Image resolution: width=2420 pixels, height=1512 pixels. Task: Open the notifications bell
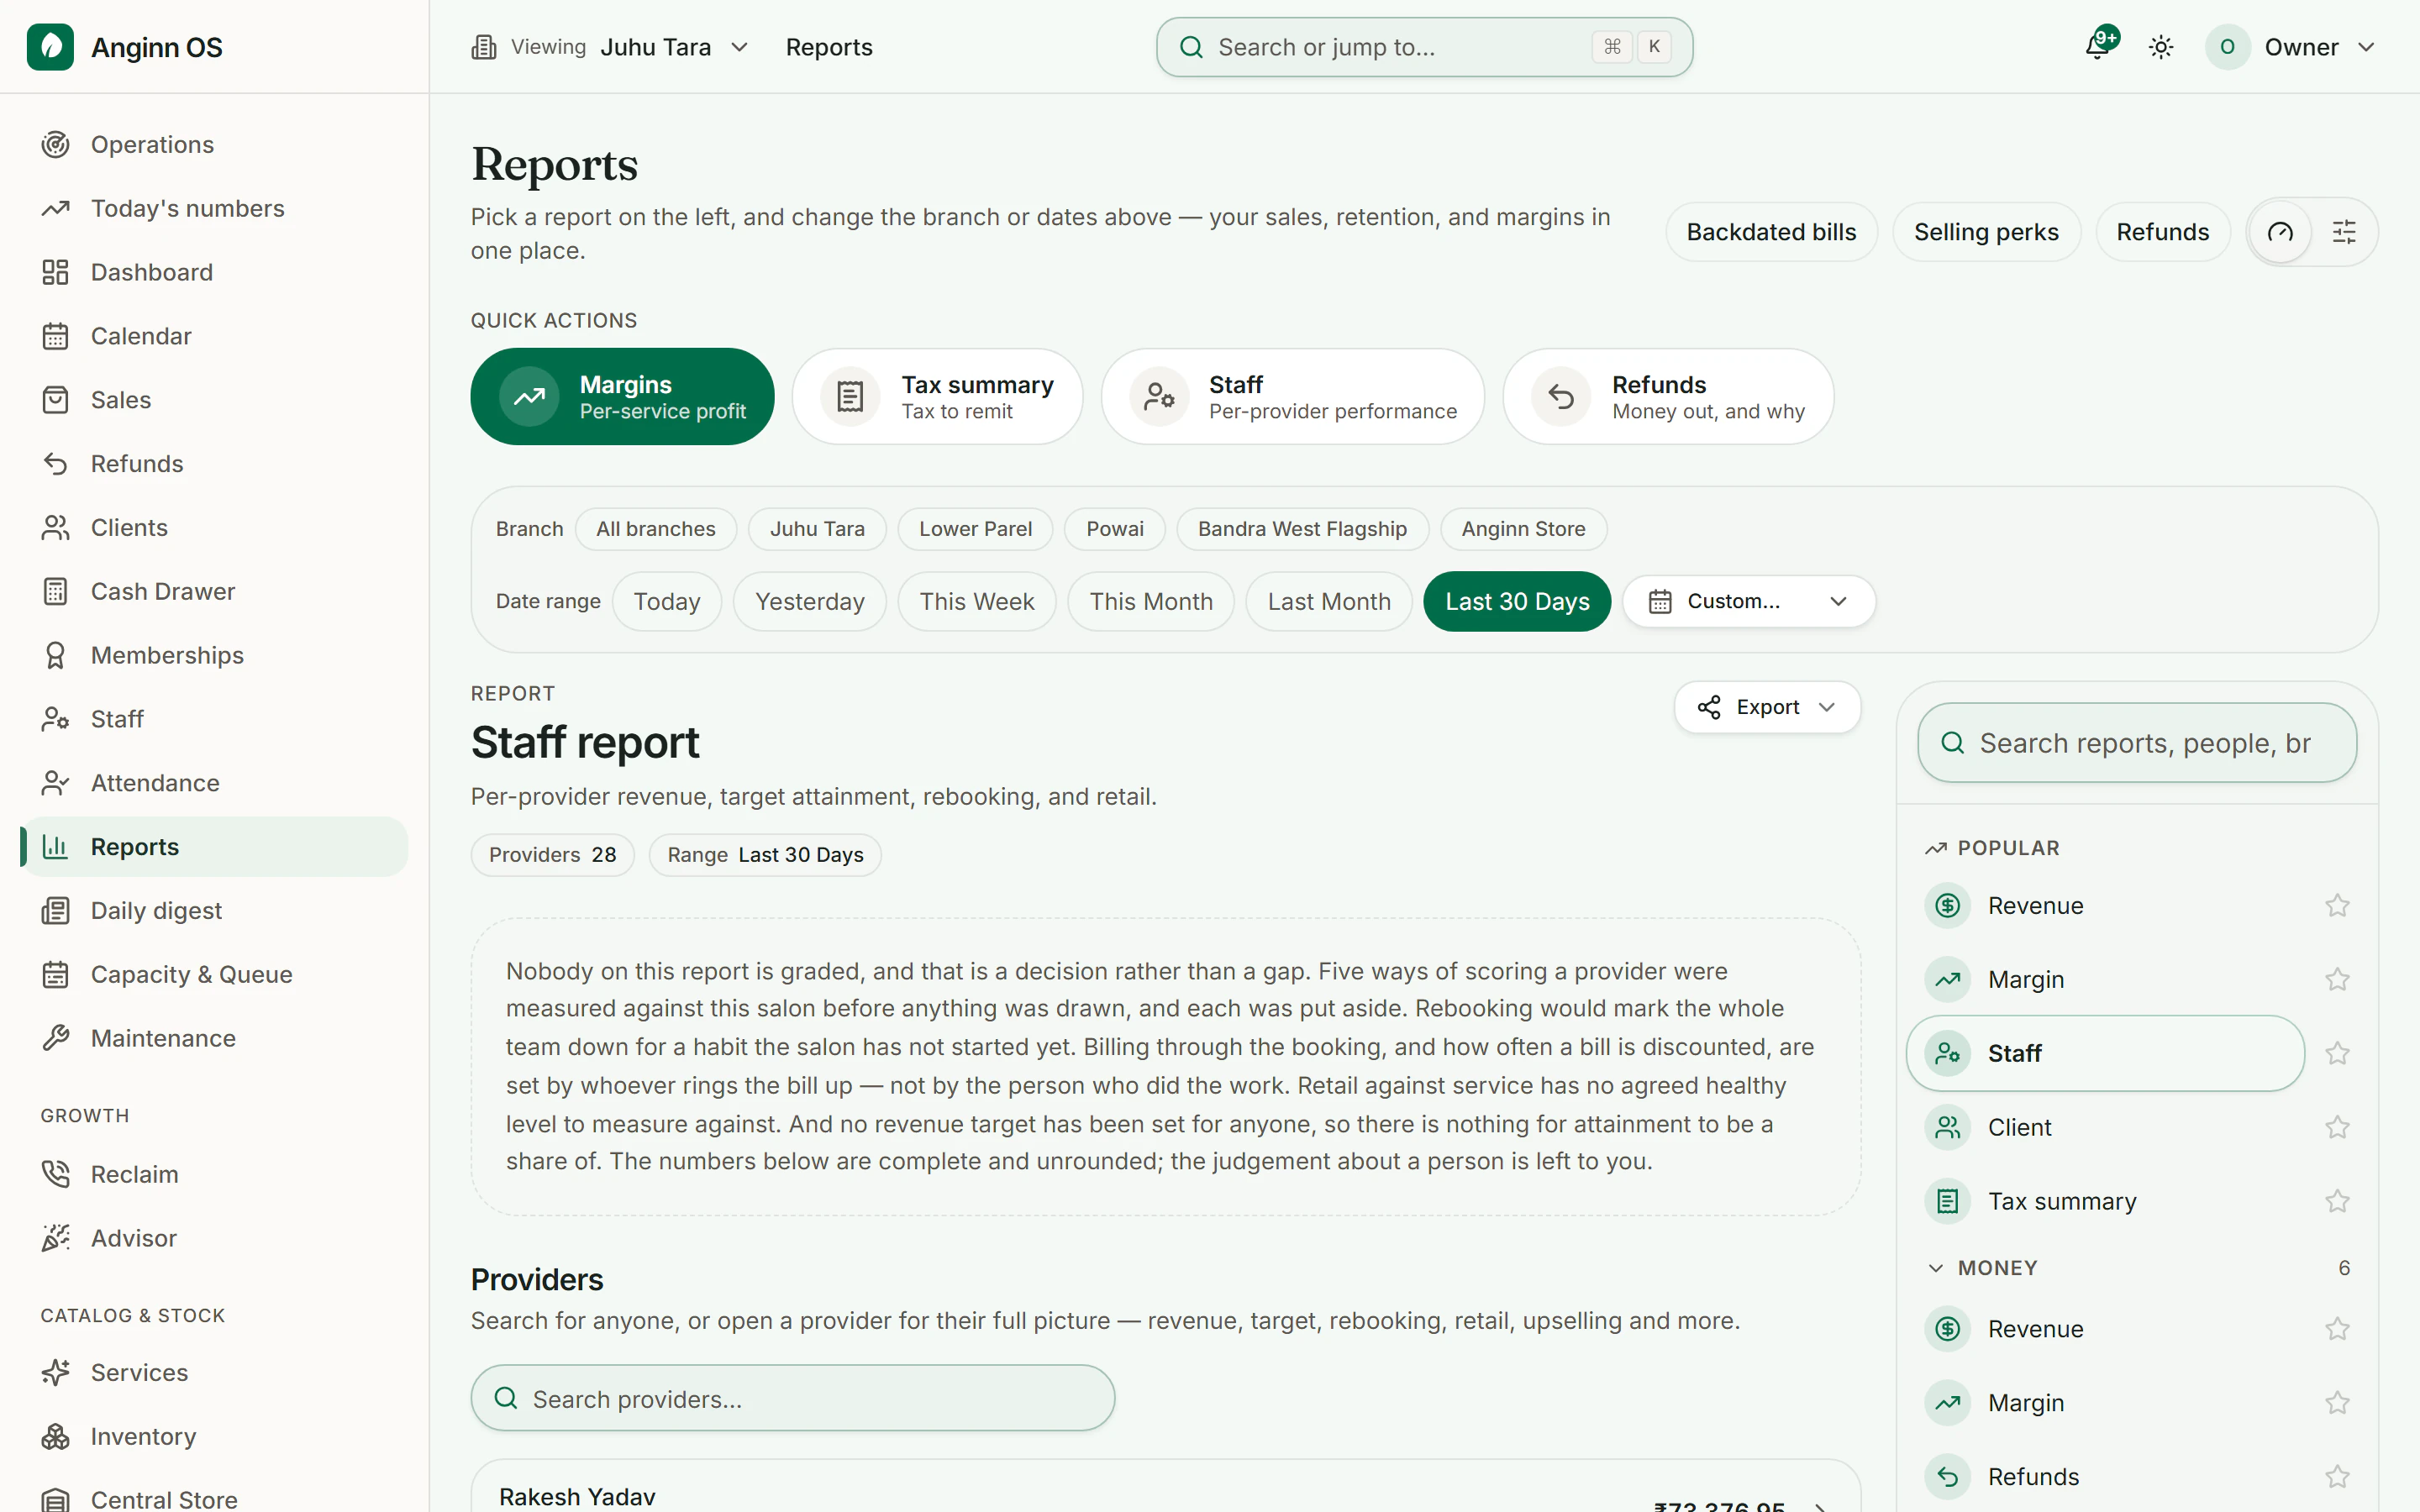2098,46
